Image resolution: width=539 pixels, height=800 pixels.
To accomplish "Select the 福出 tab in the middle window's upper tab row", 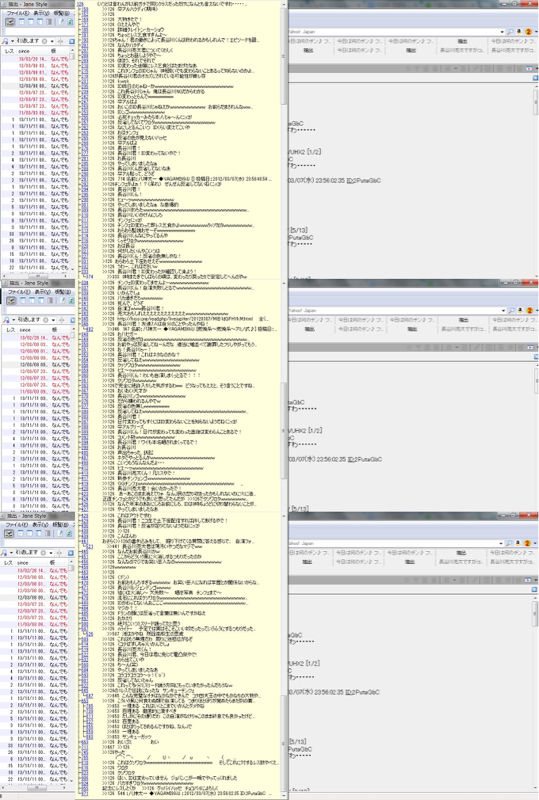I will [463, 320].
